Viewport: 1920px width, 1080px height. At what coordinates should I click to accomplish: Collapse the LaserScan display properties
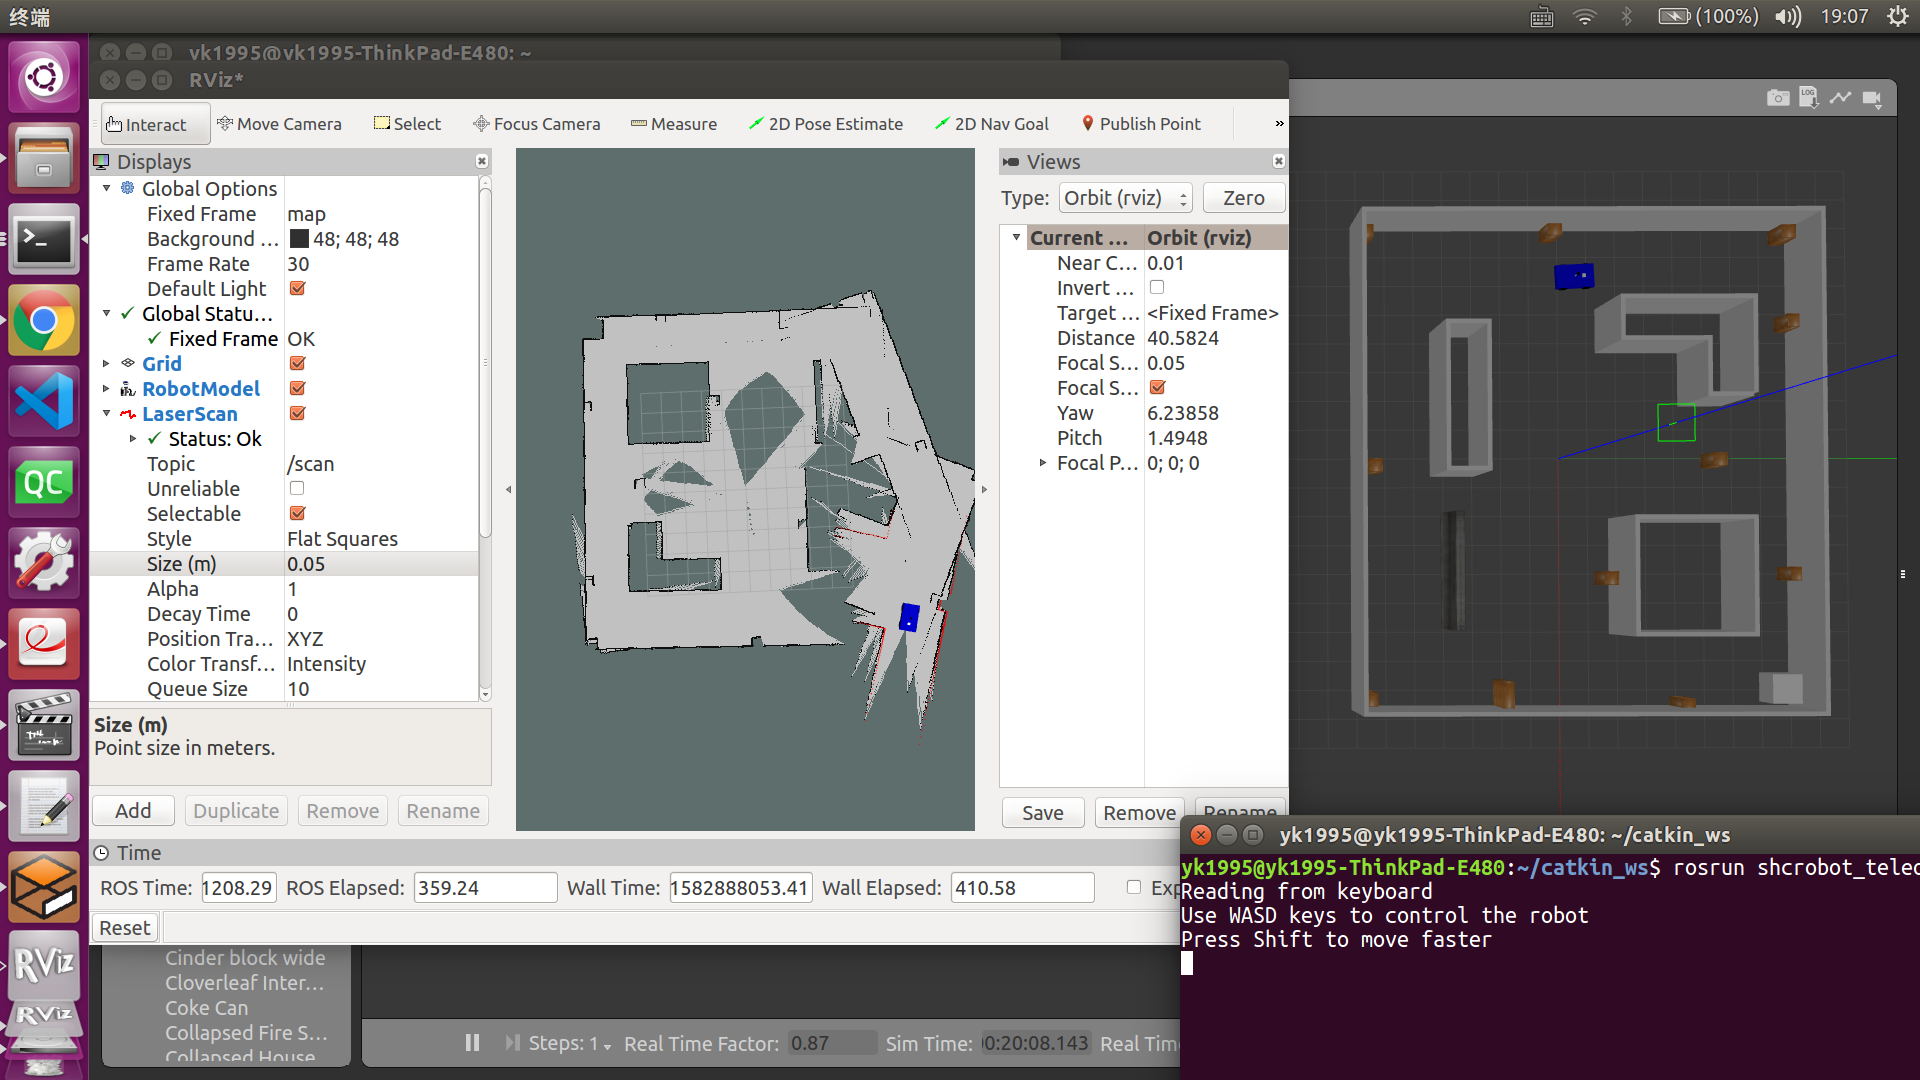tap(106, 414)
